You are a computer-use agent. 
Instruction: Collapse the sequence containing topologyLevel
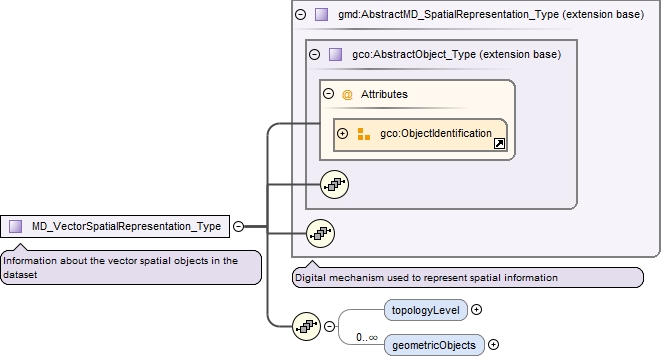click(329, 326)
